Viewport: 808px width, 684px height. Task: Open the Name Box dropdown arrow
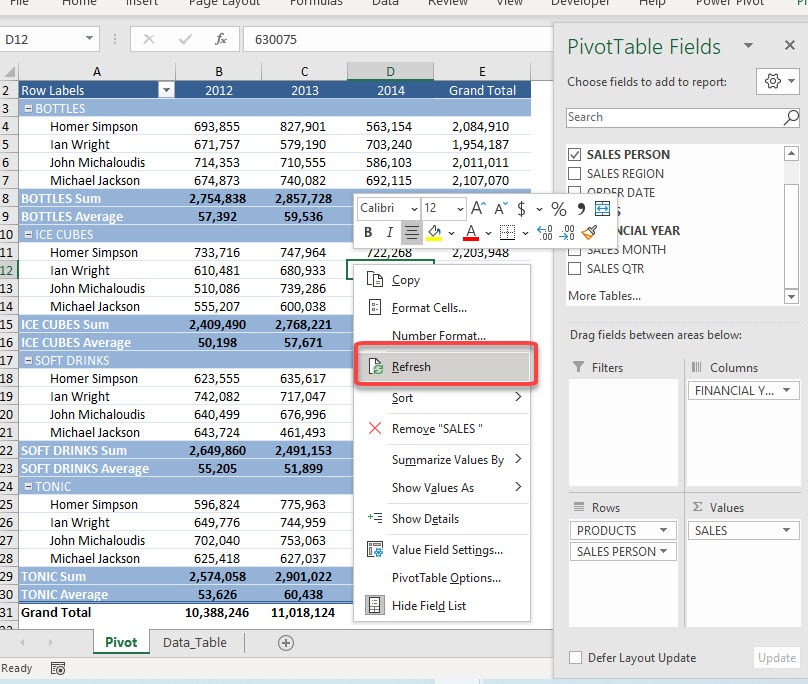pos(89,39)
